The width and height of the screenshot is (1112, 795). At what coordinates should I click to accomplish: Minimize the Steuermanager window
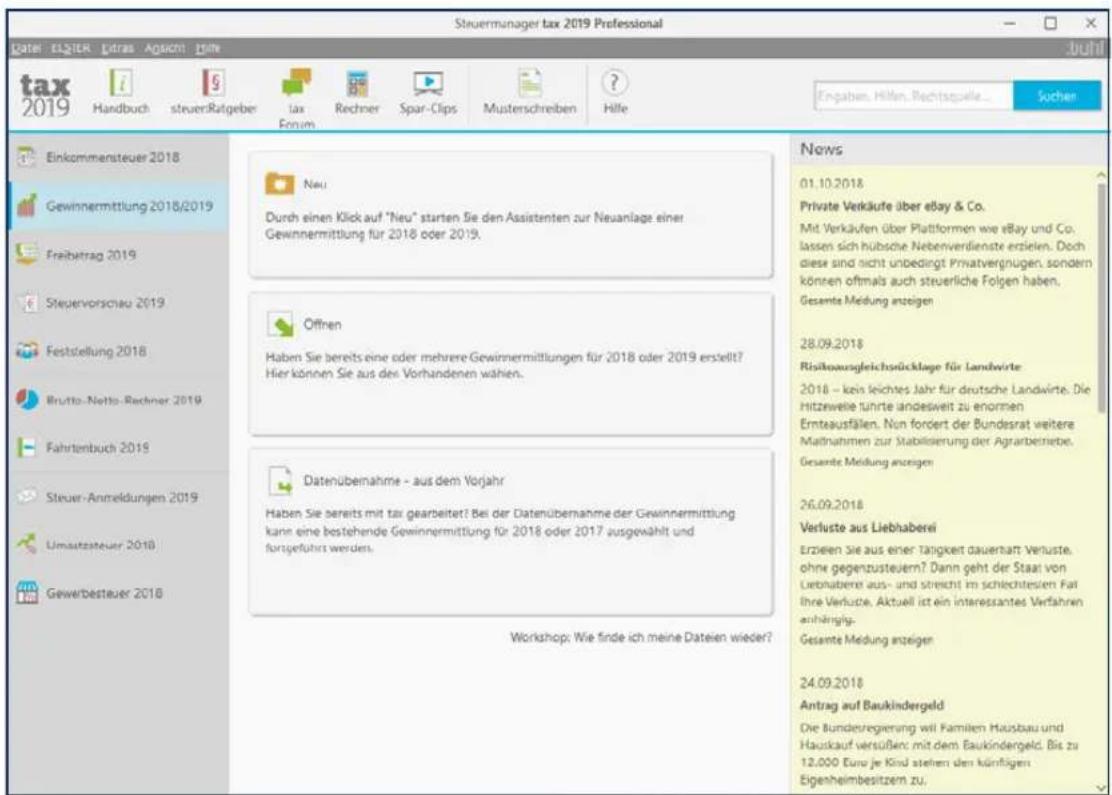[x=1010, y=23]
